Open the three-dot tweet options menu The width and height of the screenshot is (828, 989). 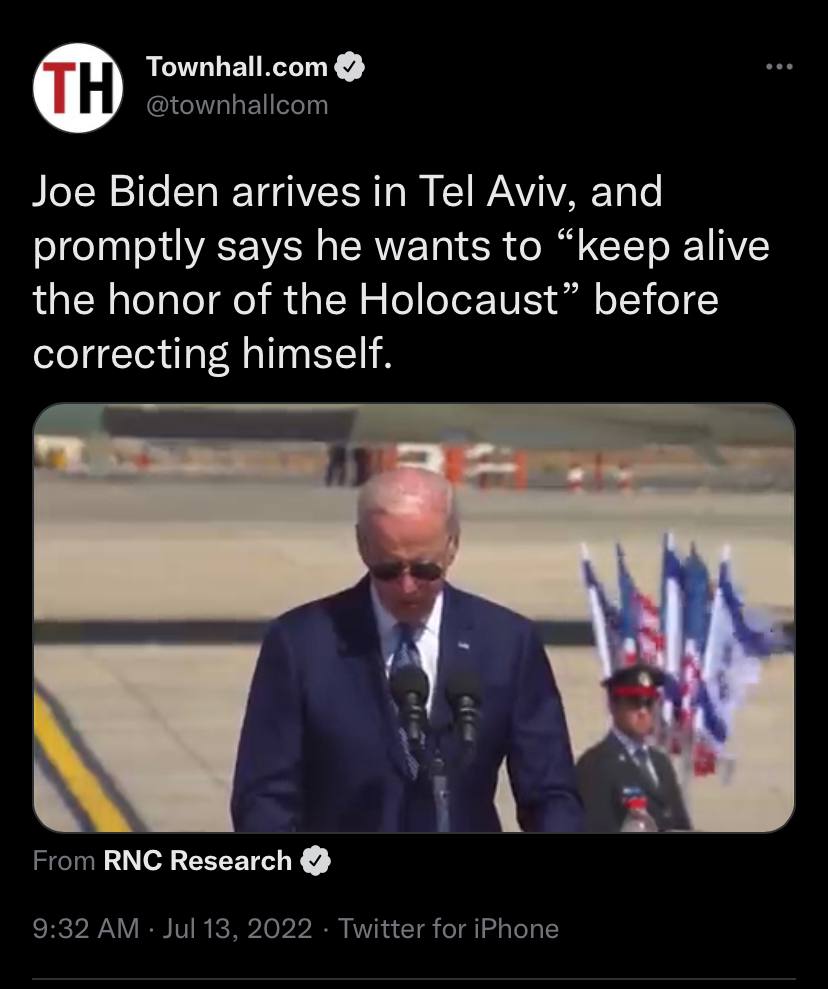[779, 66]
